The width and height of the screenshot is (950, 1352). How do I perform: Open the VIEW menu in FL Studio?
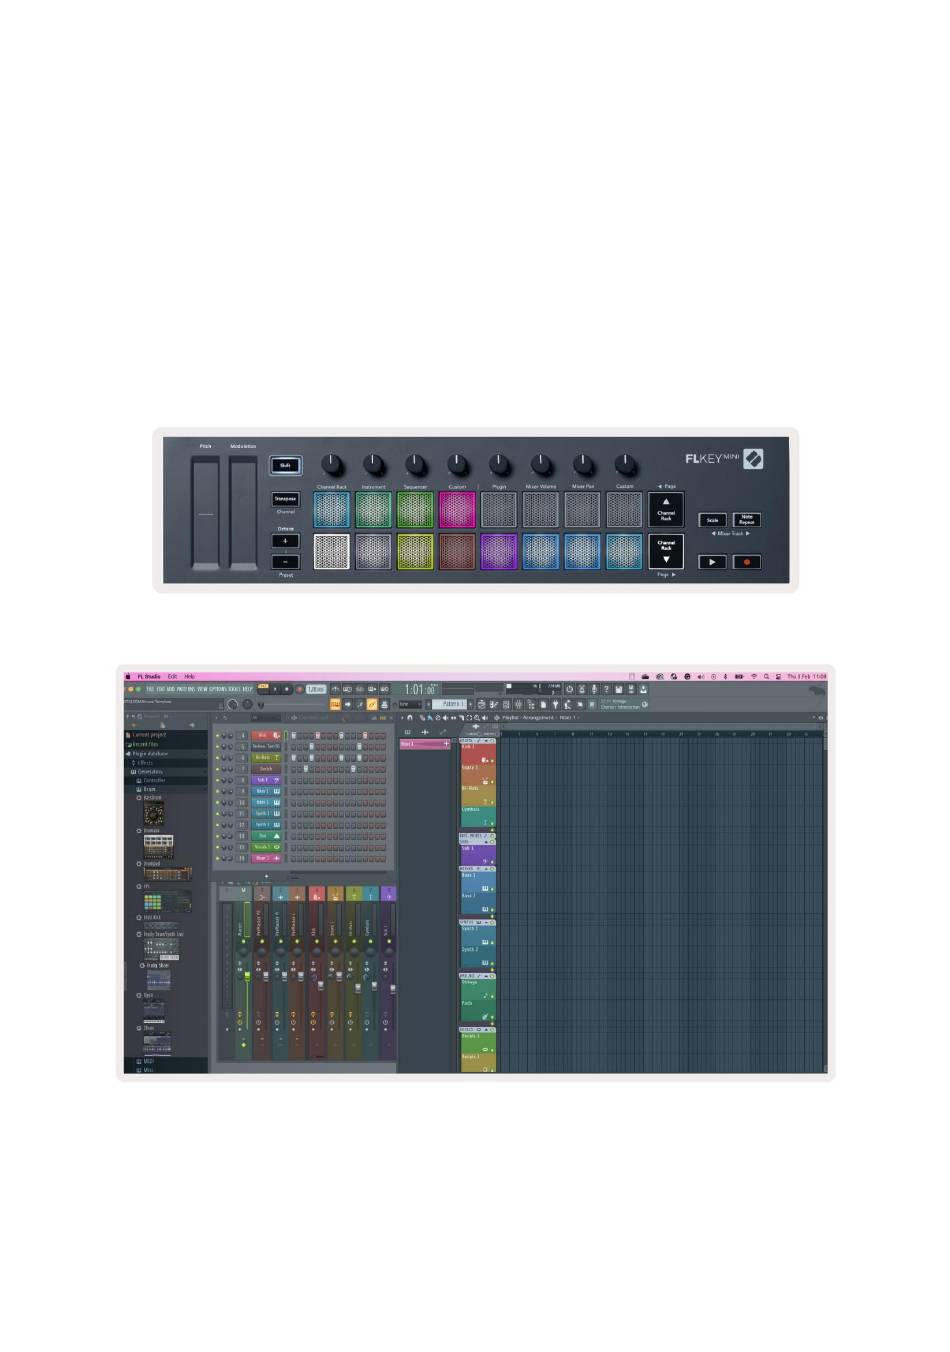[202, 689]
